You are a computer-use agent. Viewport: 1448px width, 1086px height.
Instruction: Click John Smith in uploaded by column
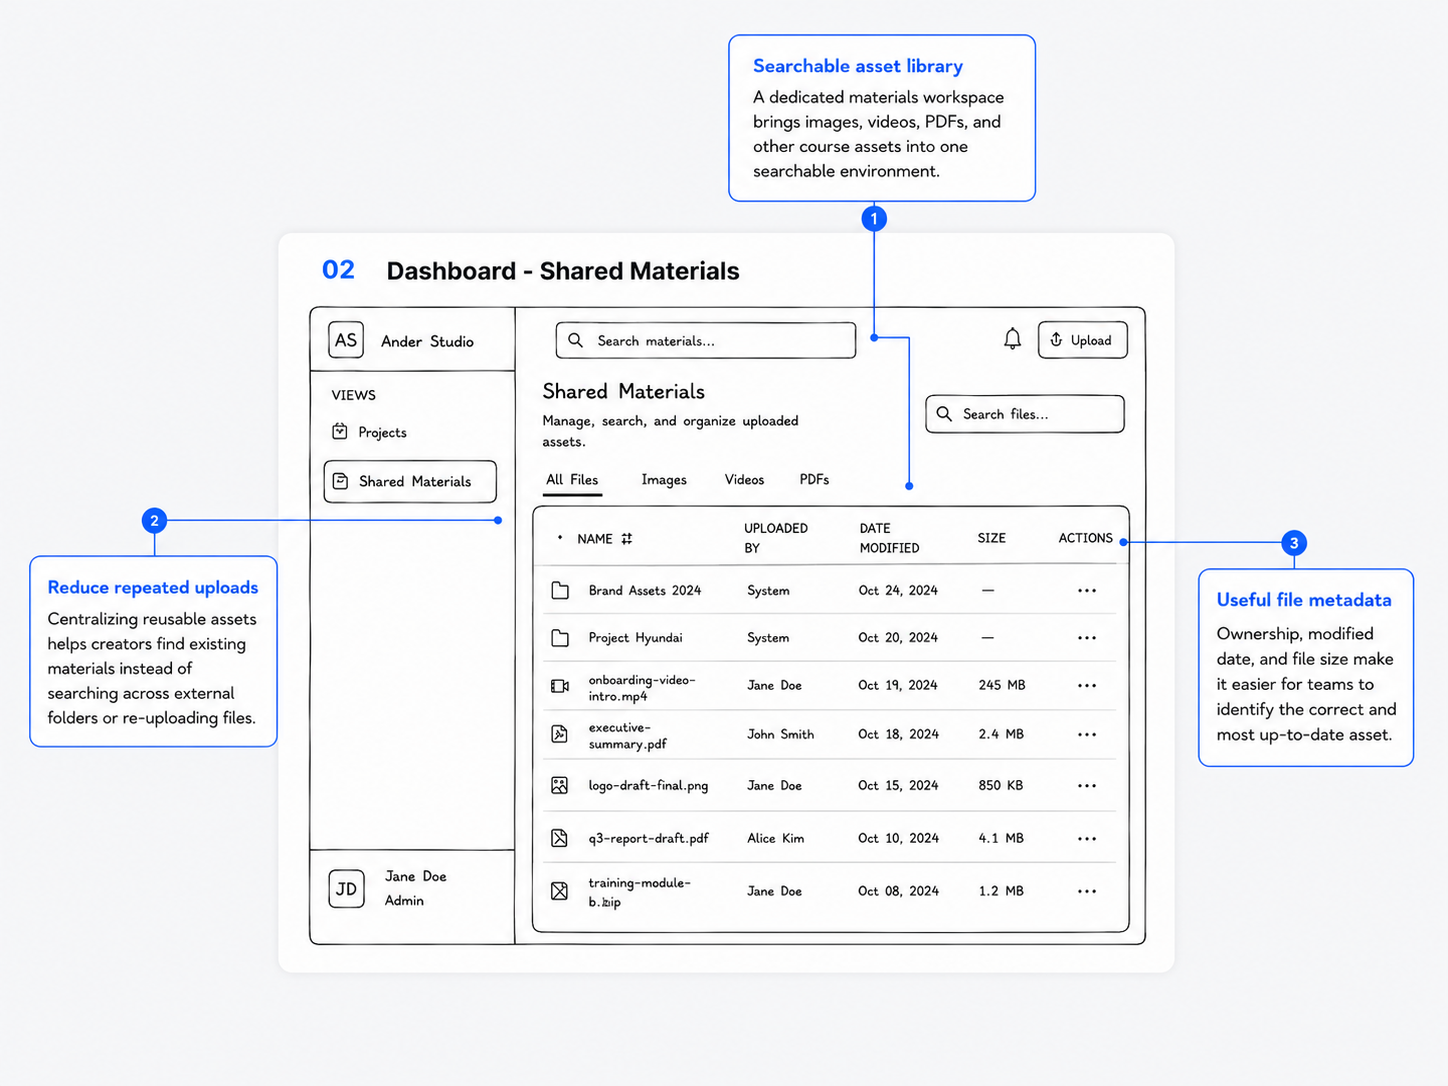[x=780, y=735]
